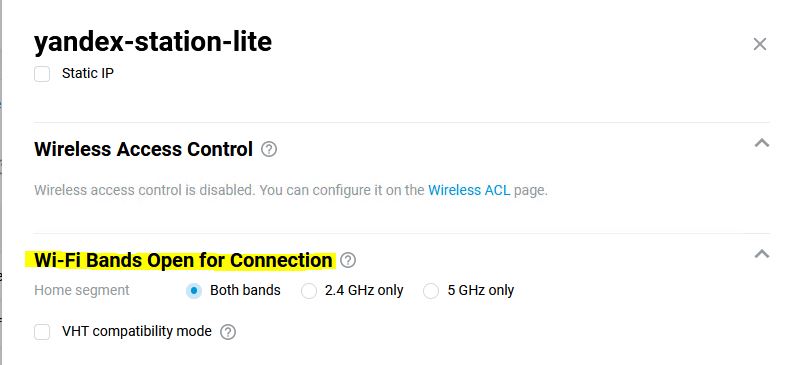Click the Wireless Access Control heading

pyautogui.click(x=144, y=149)
